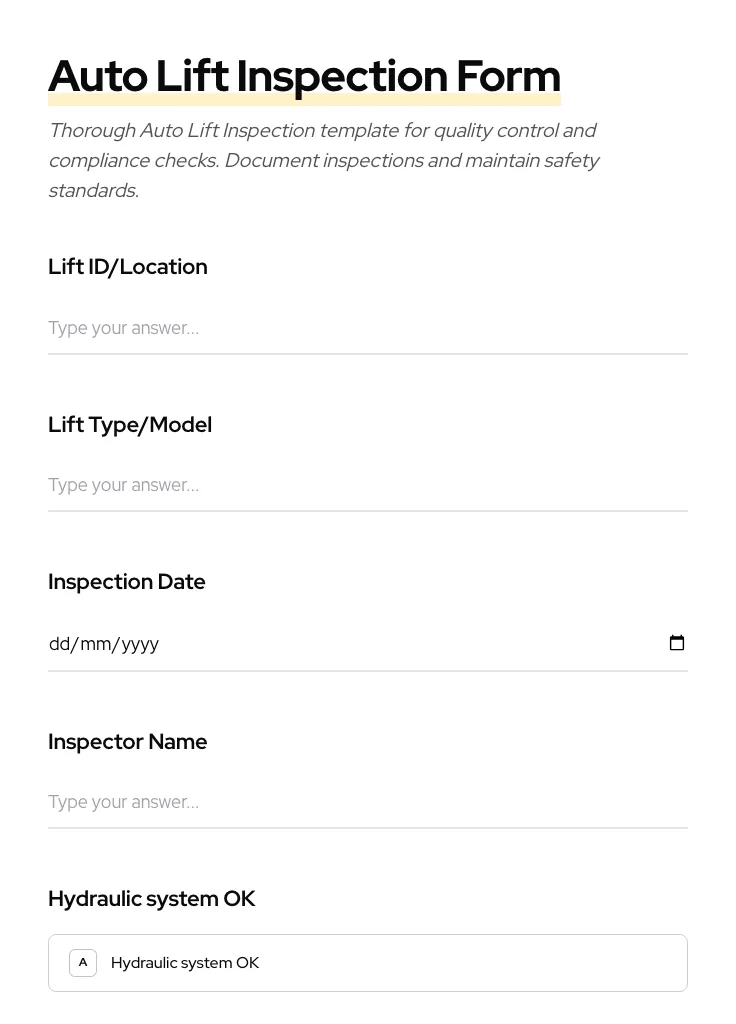The width and height of the screenshot is (736, 1024).
Task: Click the yellow highlight under the form title
Action: (304, 100)
